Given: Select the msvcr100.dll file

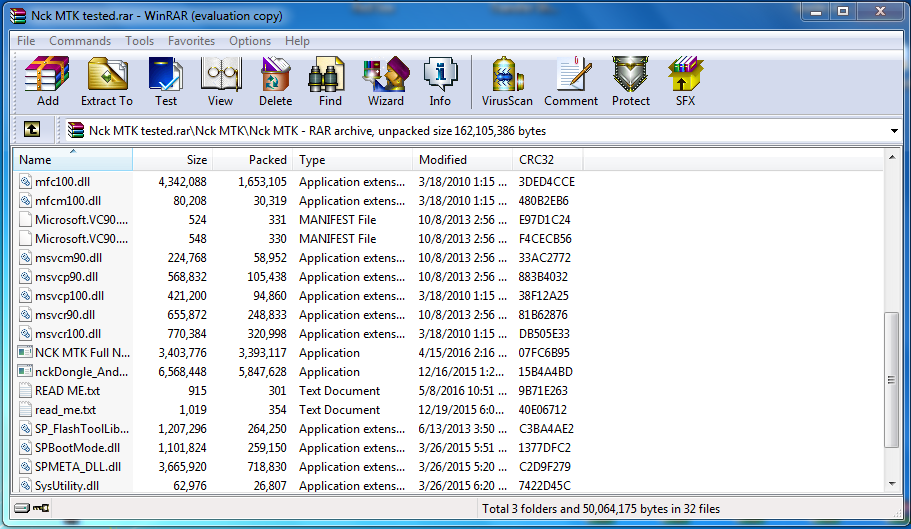Looking at the screenshot, I should [68, 334].
